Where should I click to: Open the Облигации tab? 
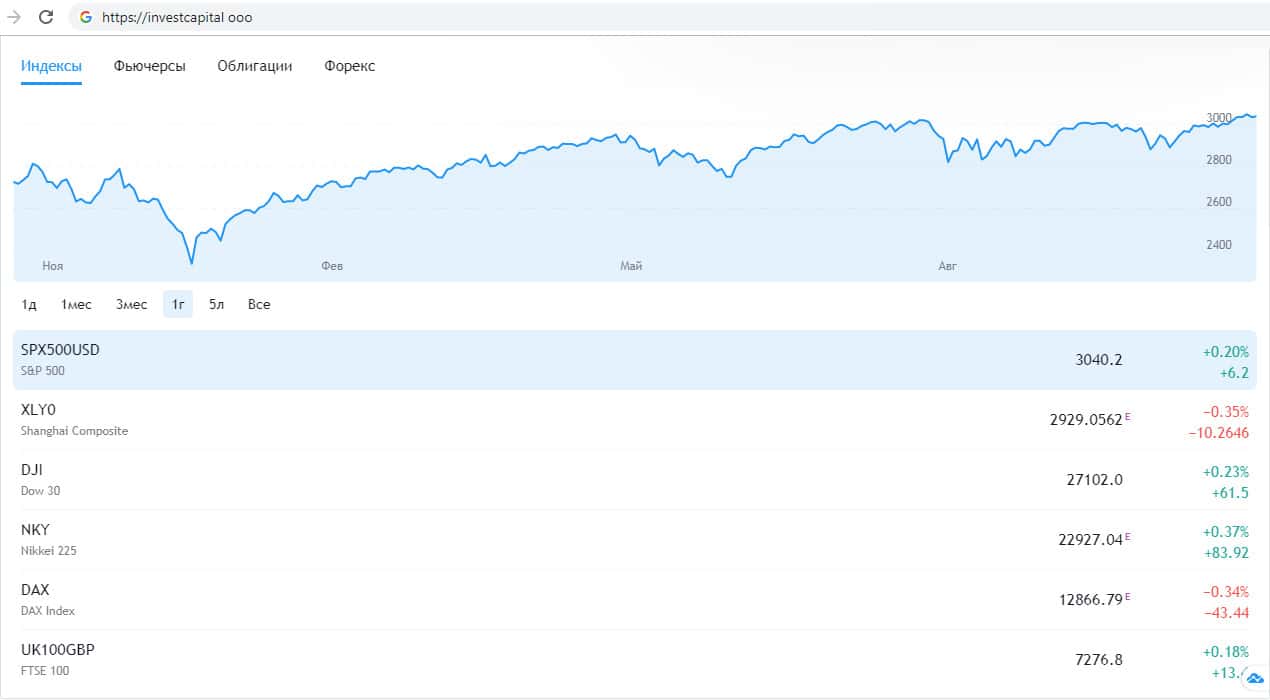(x=254, y=66)
